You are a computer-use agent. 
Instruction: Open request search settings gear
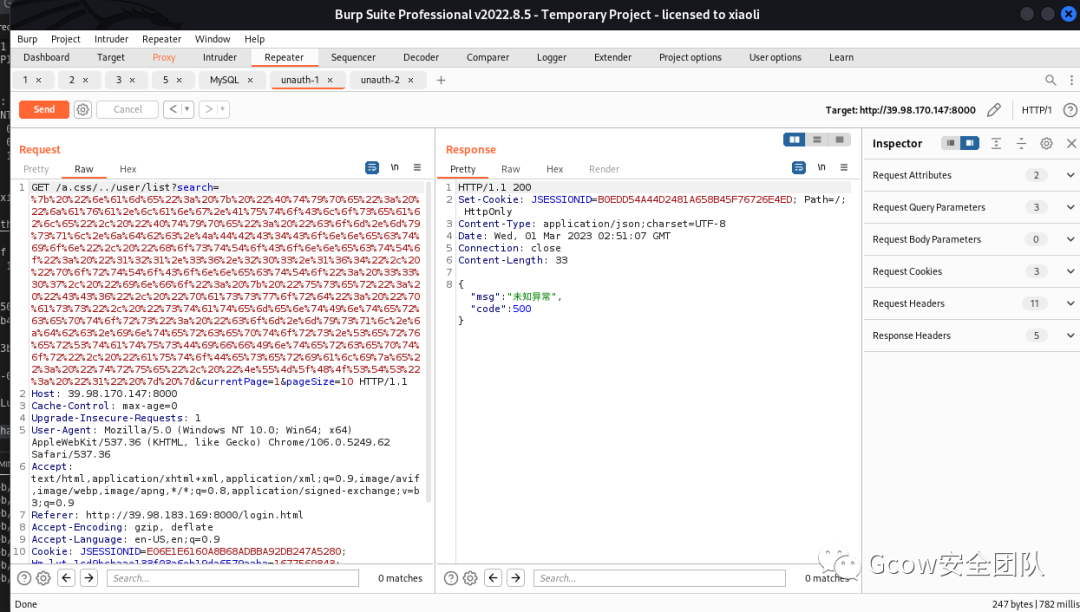[43, 578]
